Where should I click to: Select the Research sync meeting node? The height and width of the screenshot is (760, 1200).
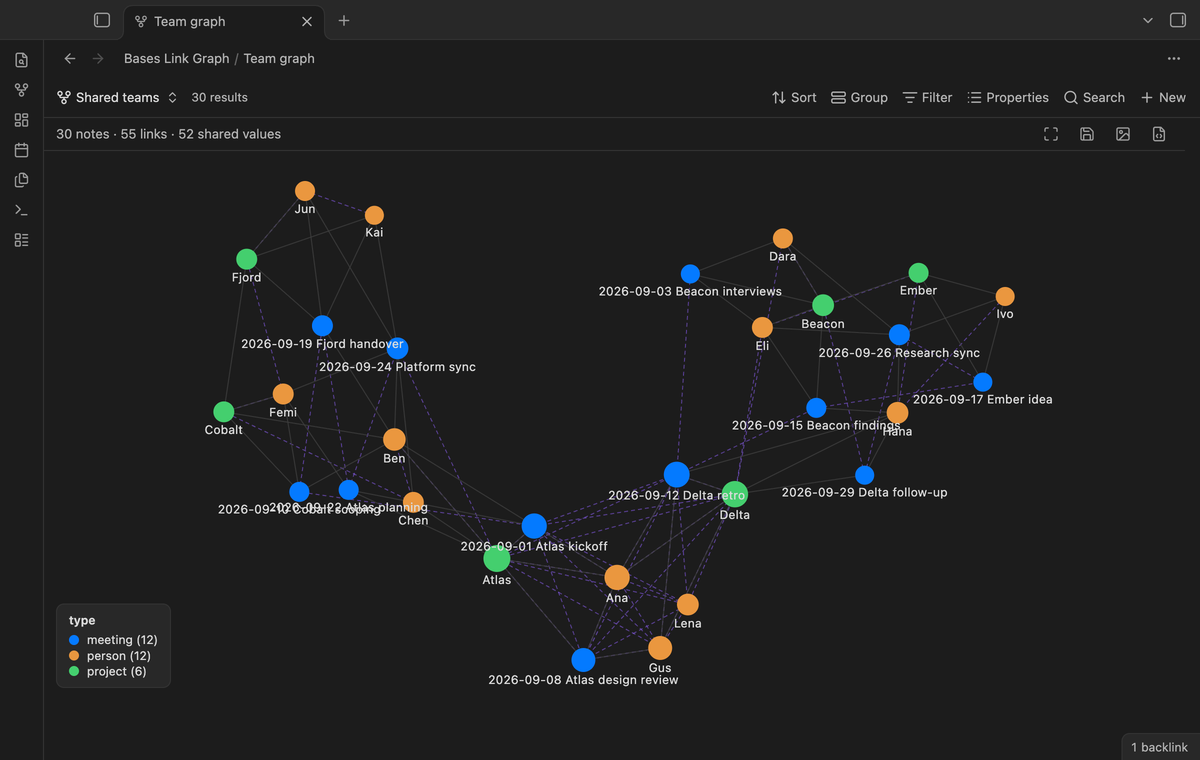pos(899,335)
